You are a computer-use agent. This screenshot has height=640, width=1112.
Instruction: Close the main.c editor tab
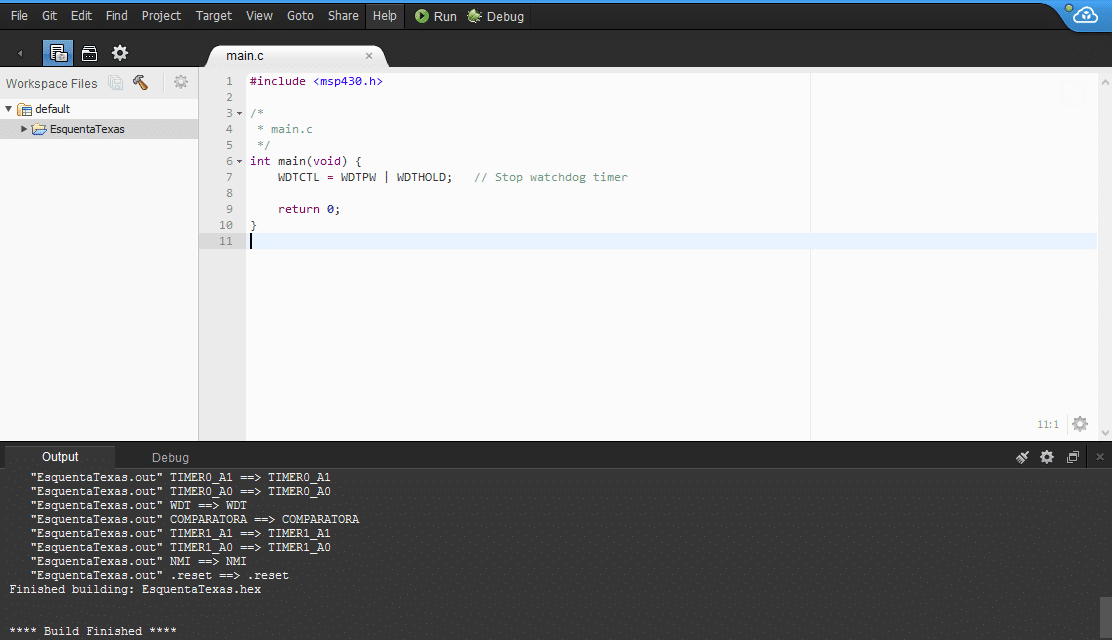(369, 56)
